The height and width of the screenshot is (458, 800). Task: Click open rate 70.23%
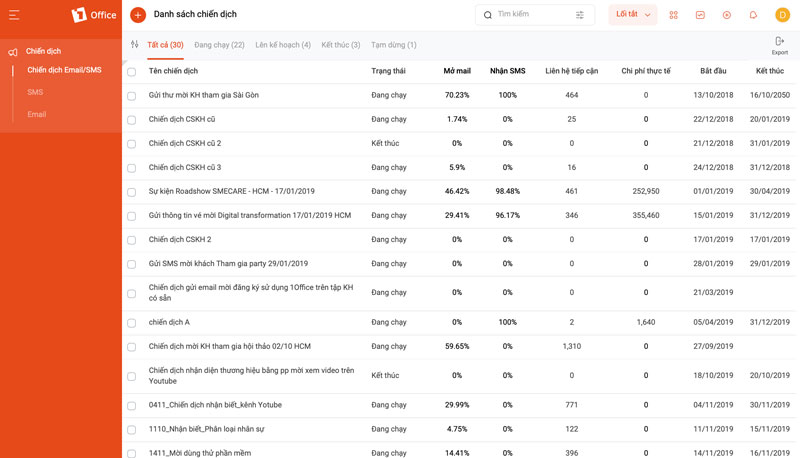point(457,95)
